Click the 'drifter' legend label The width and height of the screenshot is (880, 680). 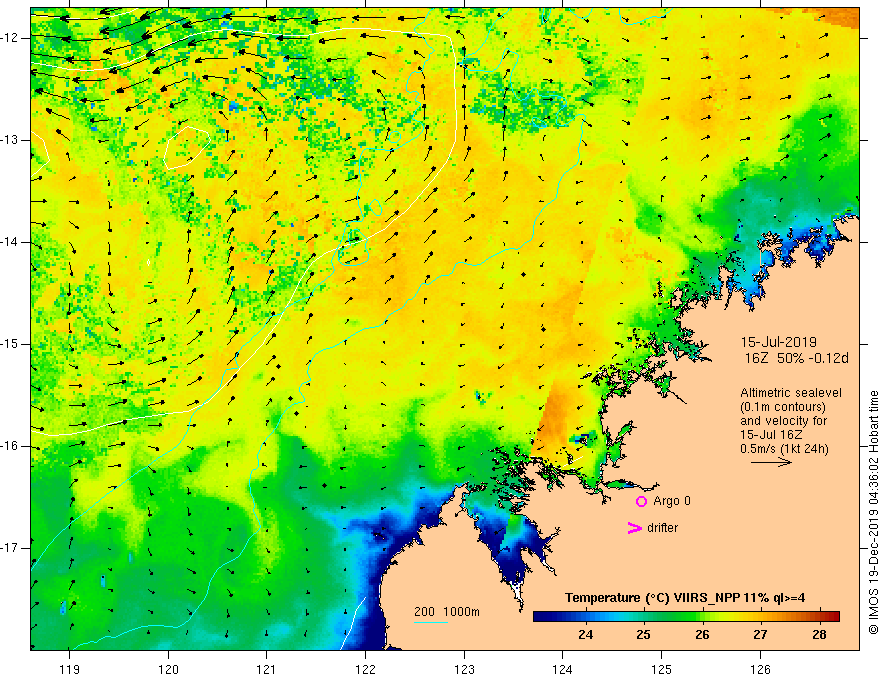tap(662, 528)
